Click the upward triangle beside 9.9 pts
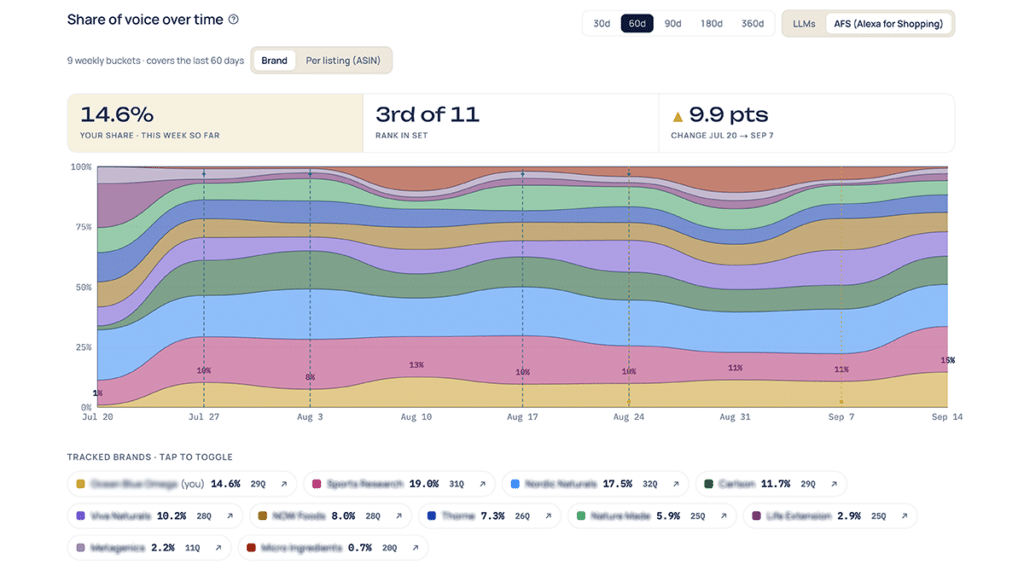The width and height of the screenshot is (1024, 576). 678,117
